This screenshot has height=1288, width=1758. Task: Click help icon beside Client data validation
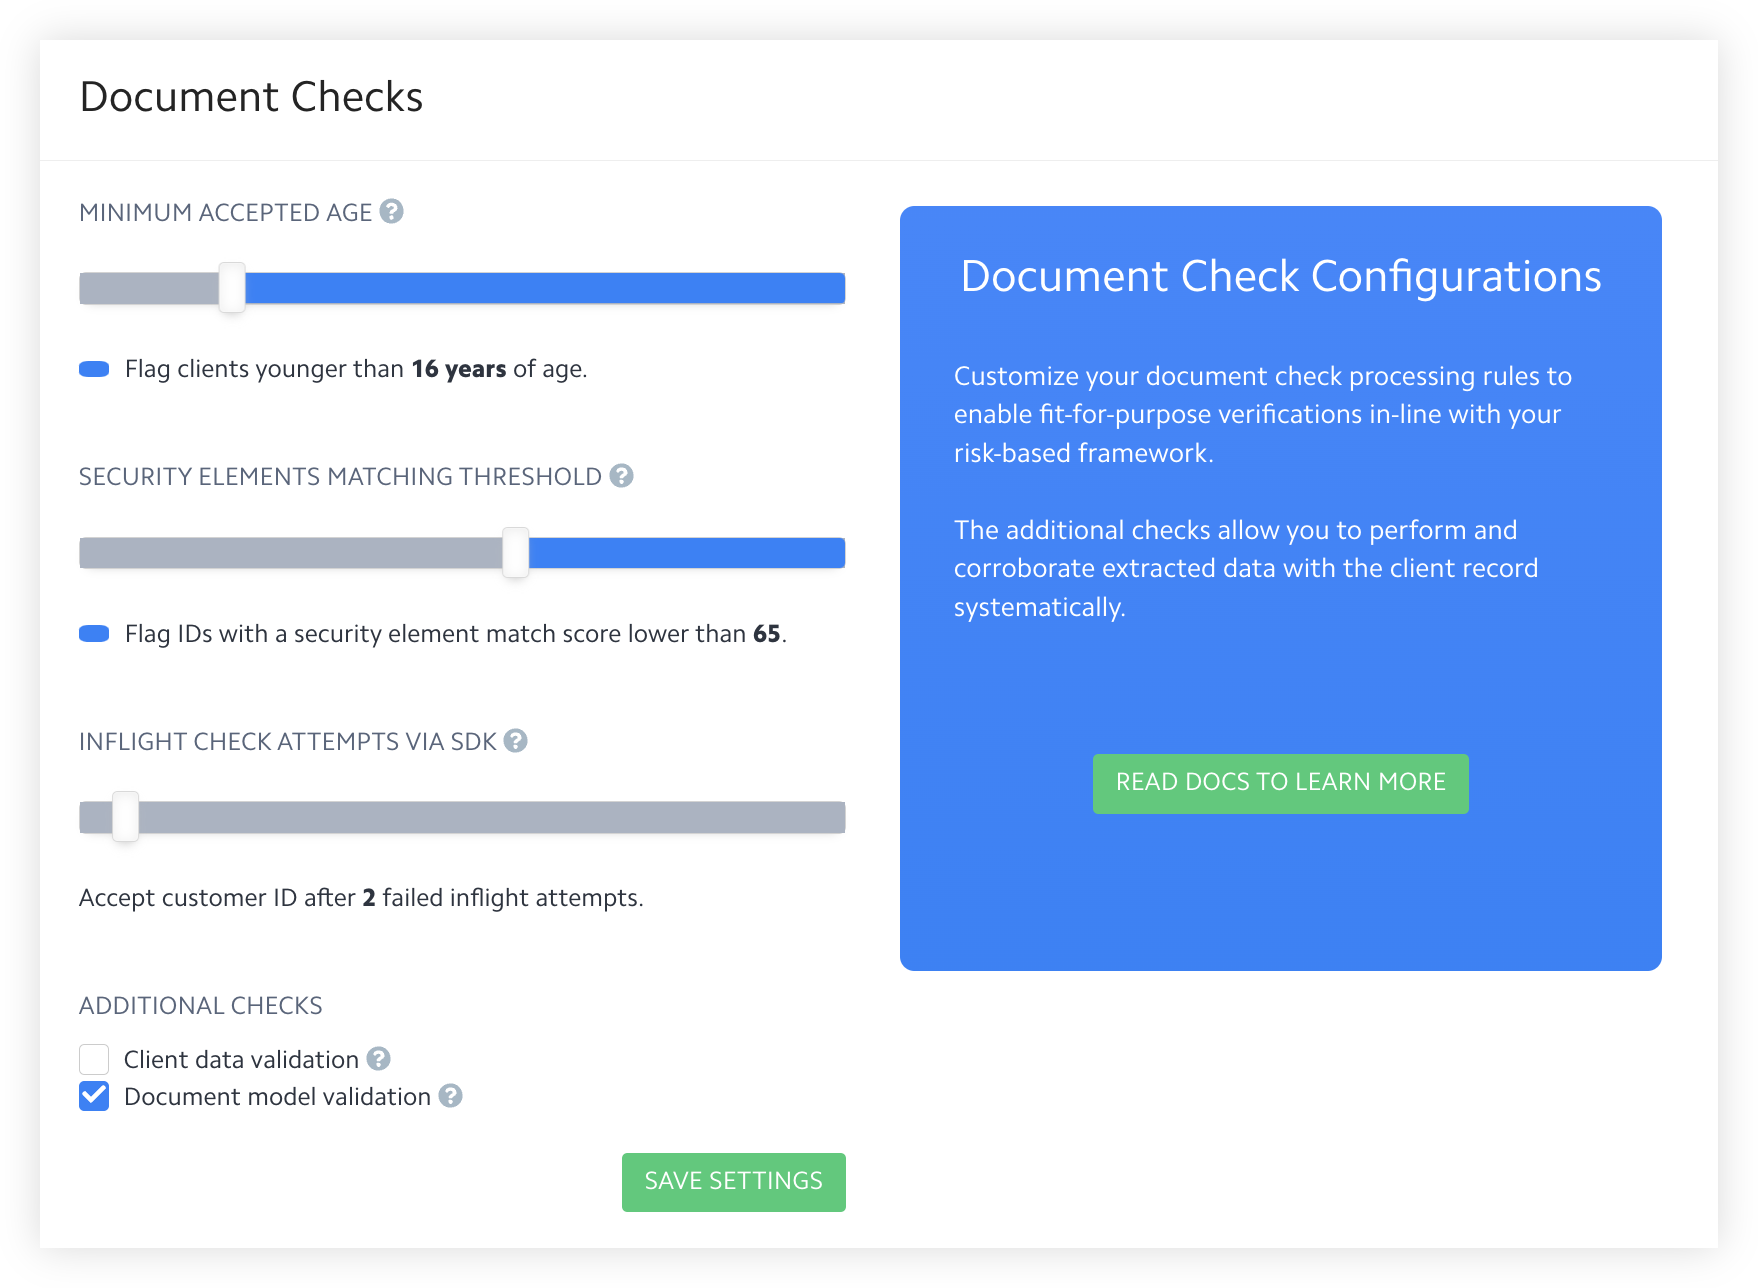pos(378,1058)
